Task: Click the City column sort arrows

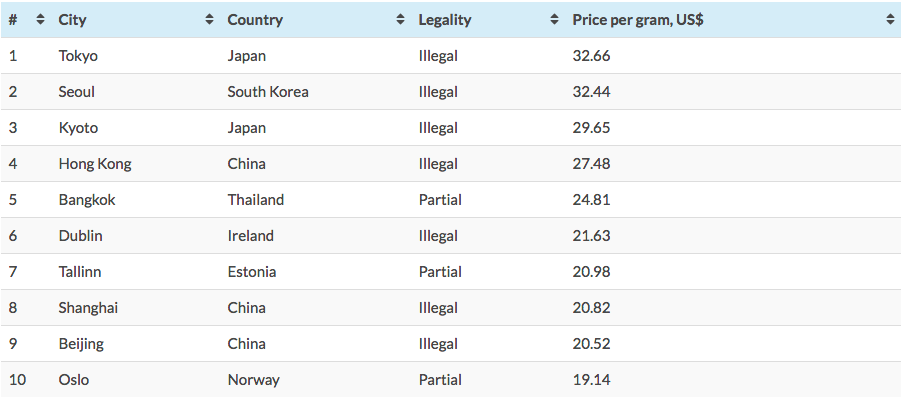Action: pos(209,20)
